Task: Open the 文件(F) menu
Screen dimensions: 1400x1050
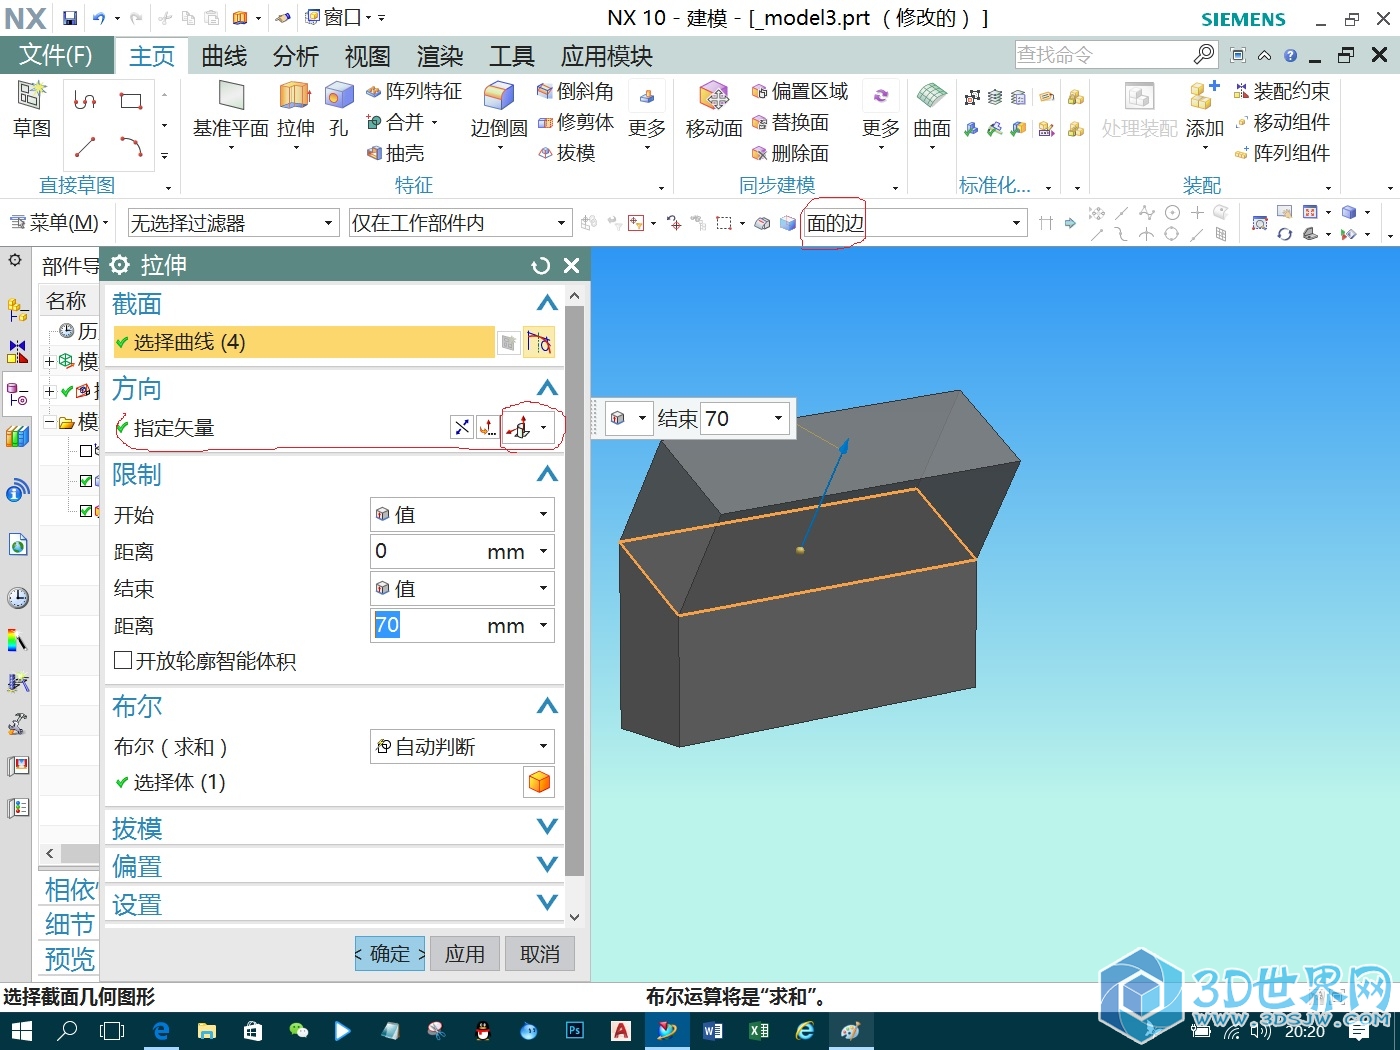Action: point(56,55)
